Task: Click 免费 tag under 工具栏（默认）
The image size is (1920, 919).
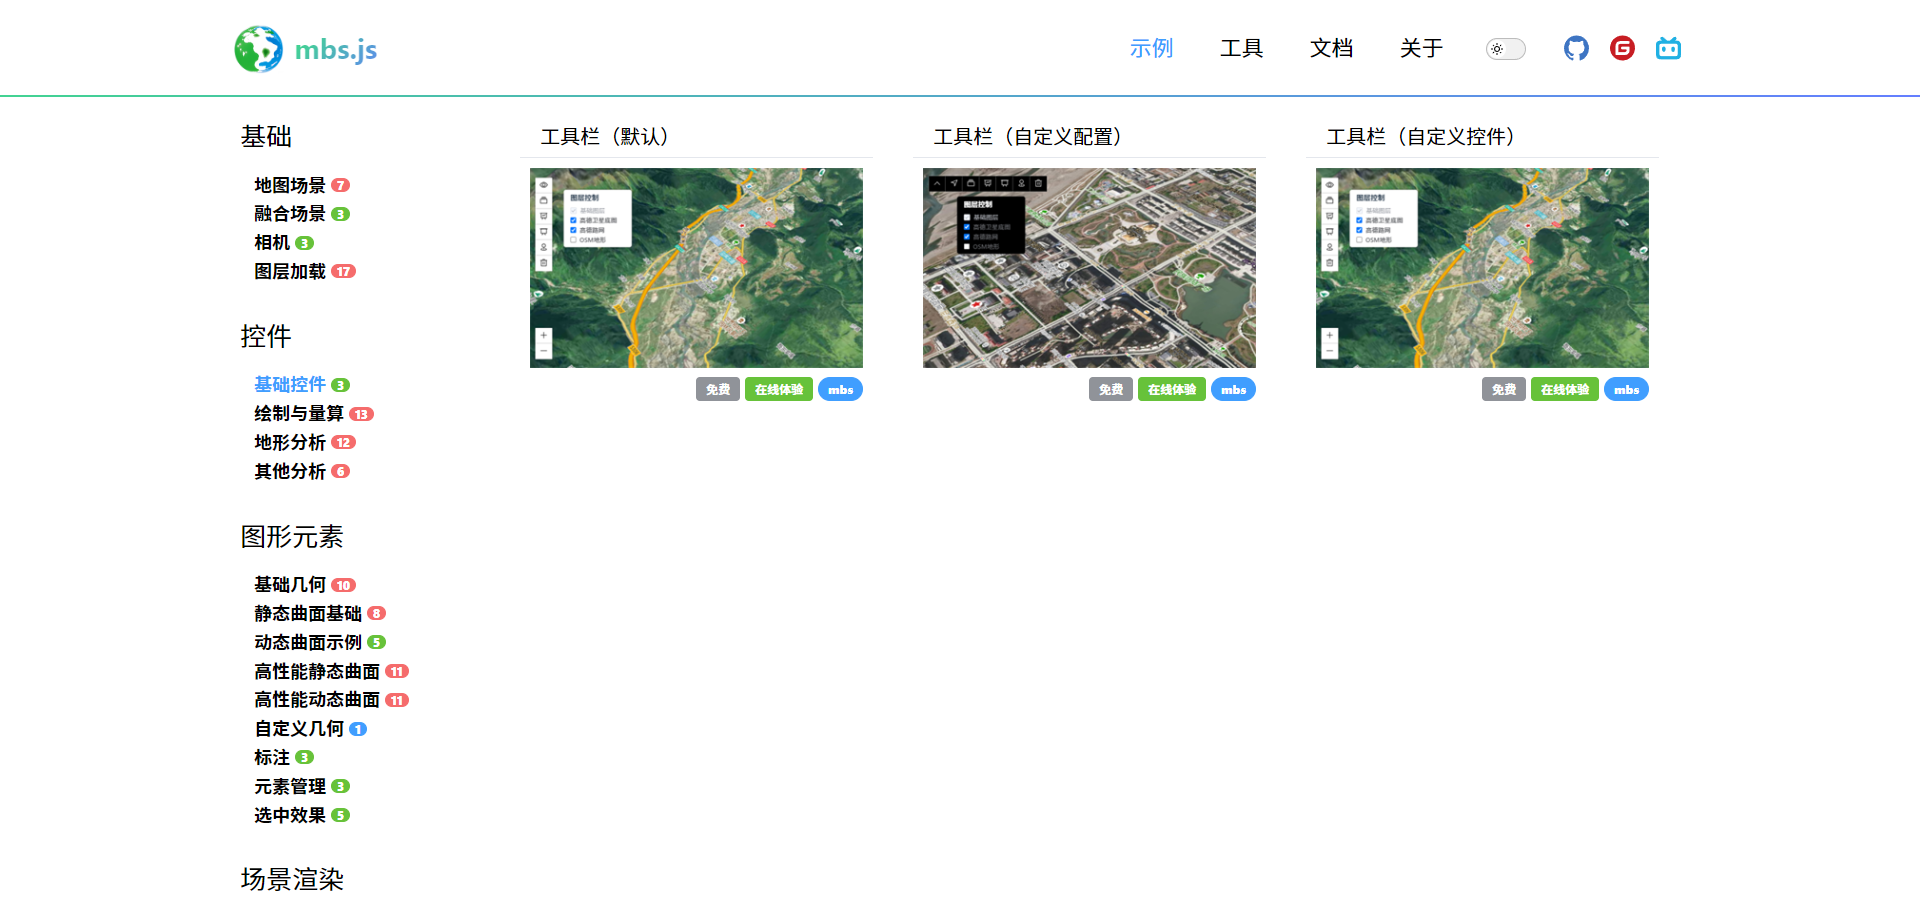Action: click(x=718, y=390)
